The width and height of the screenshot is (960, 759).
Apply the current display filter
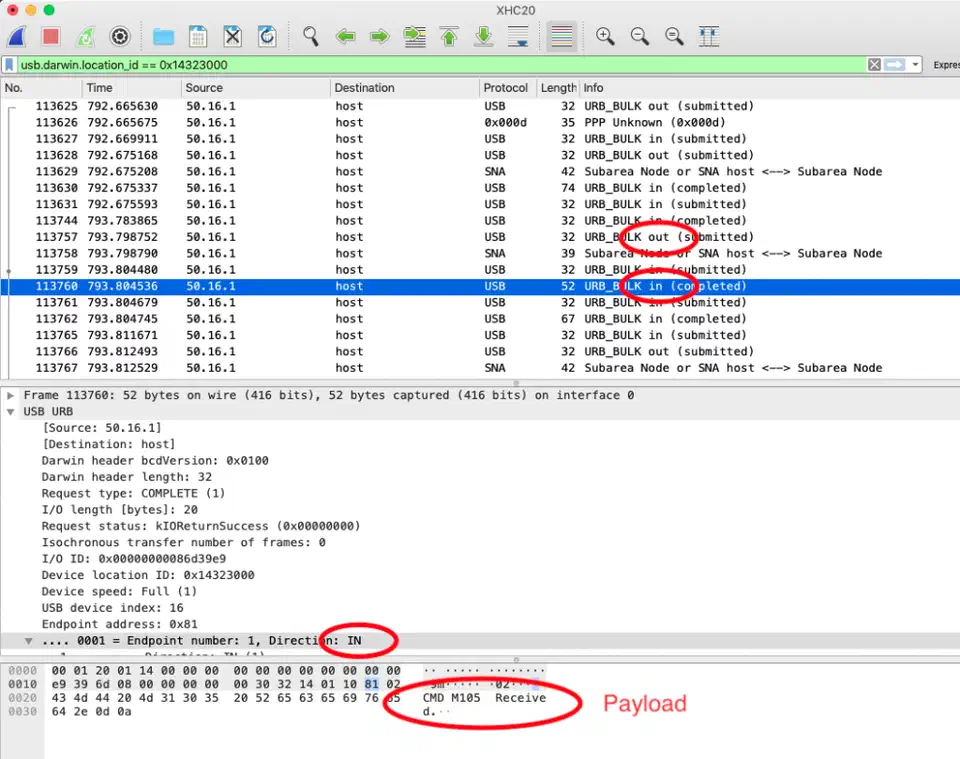894,63
